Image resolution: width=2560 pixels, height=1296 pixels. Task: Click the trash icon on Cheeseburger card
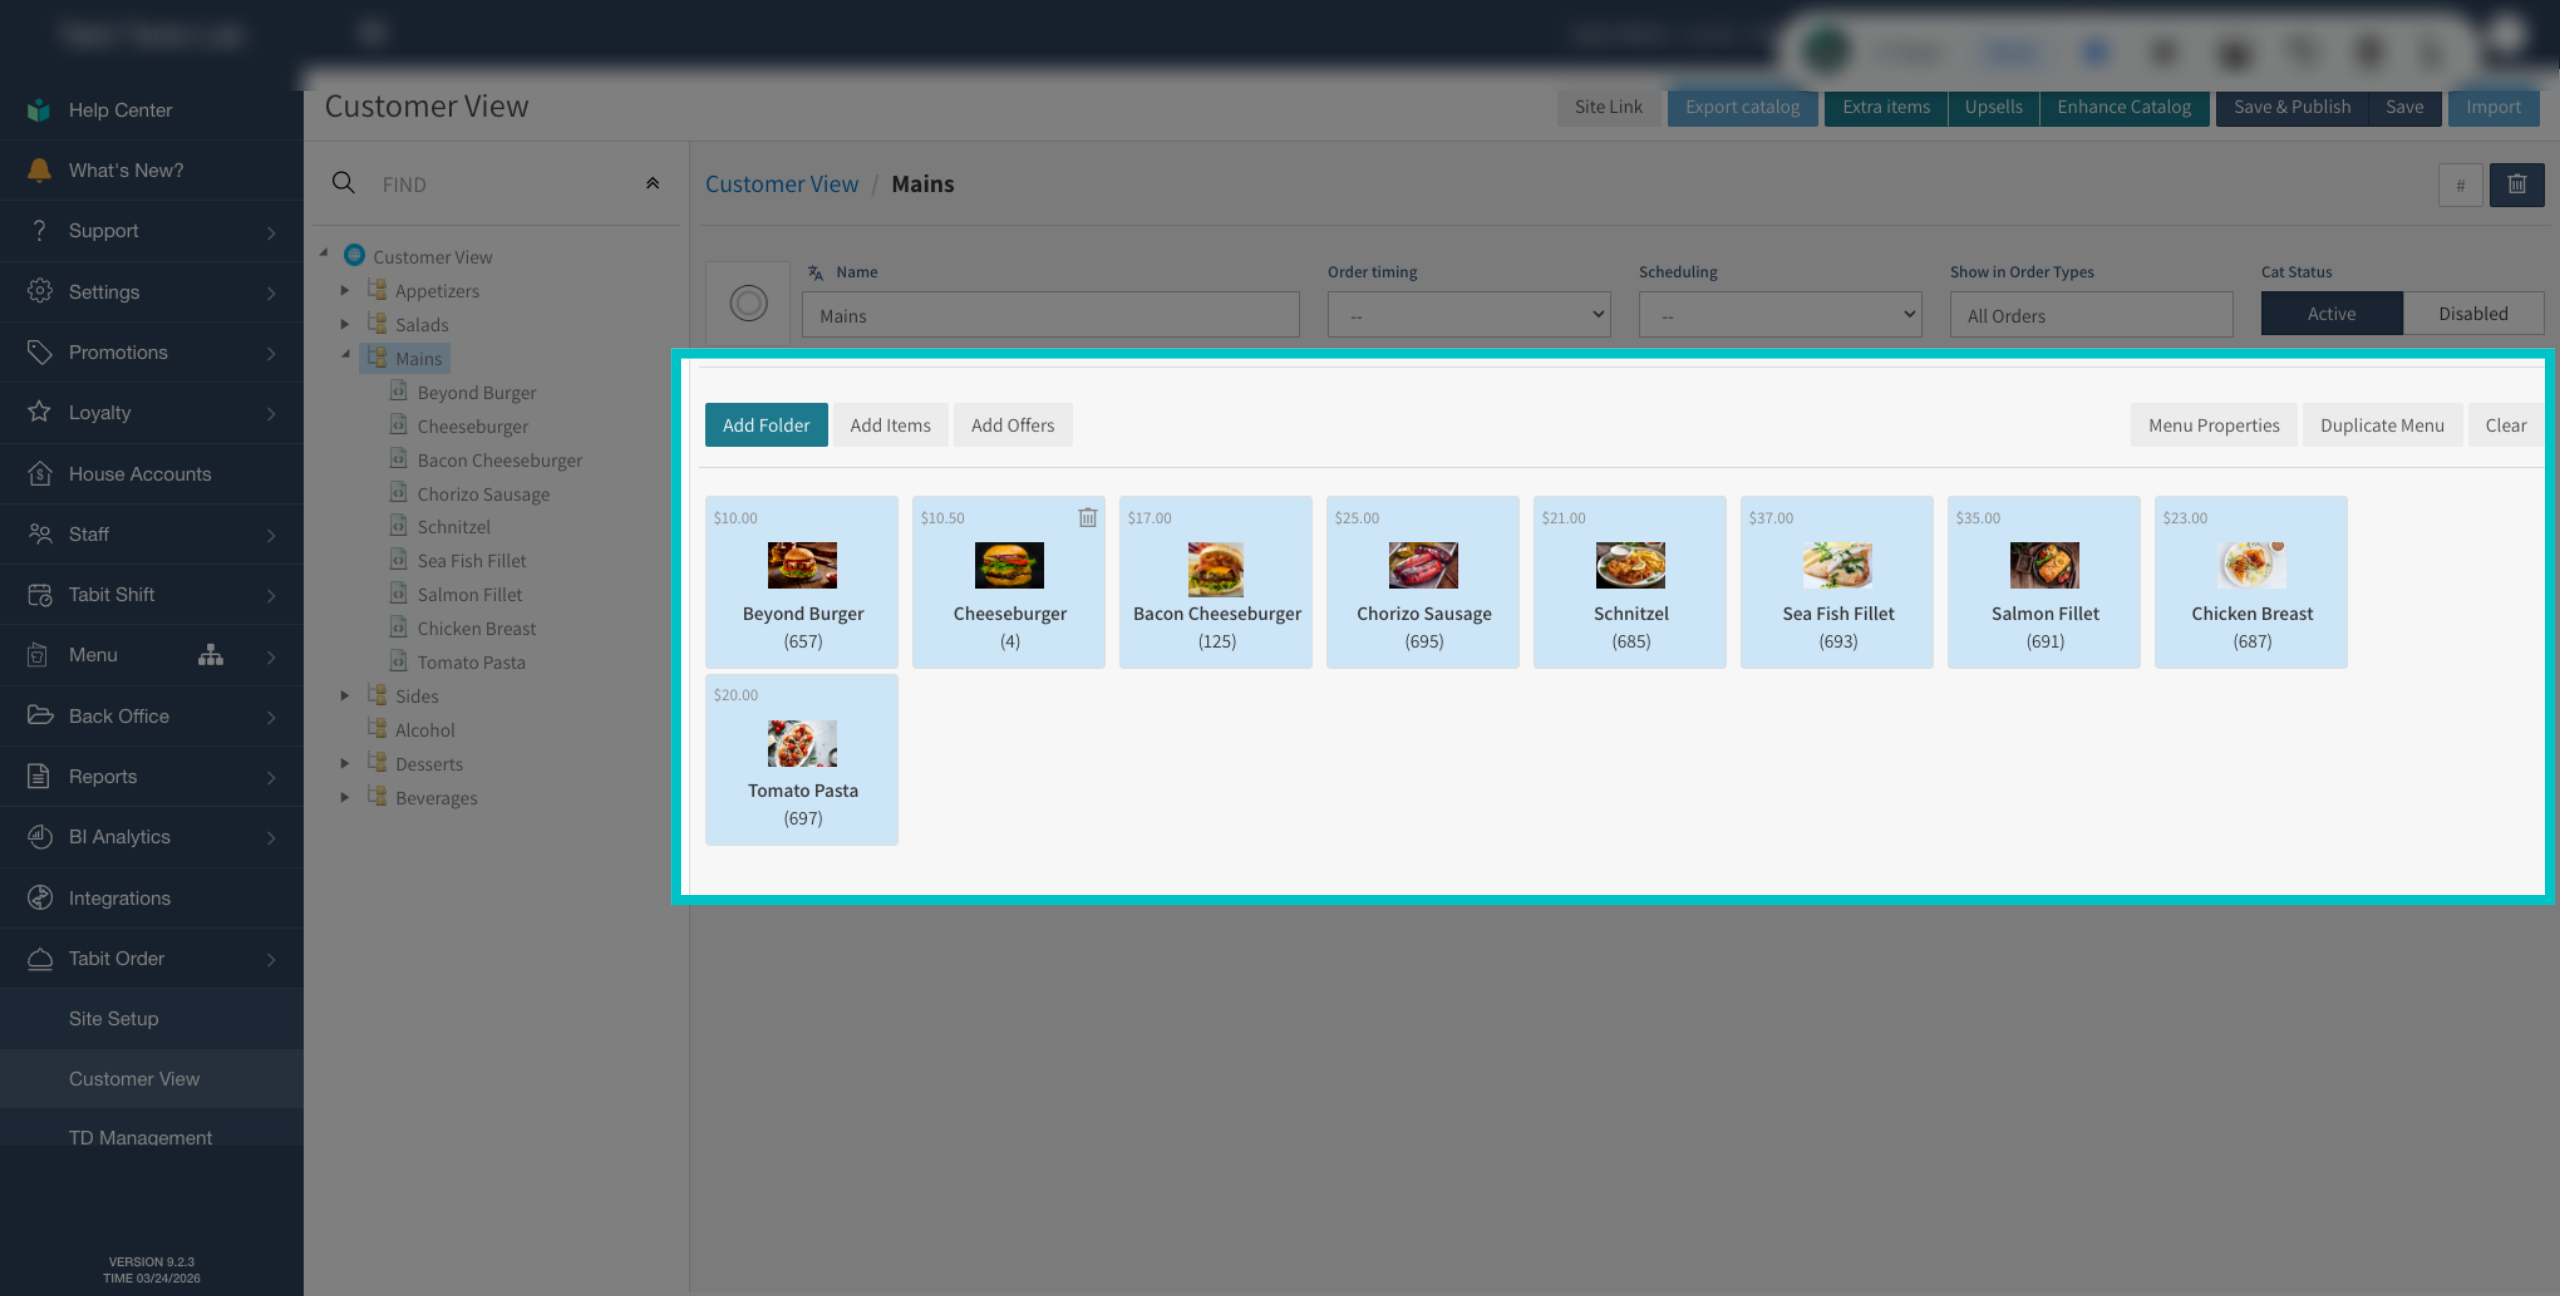(x=1087, y=517)
